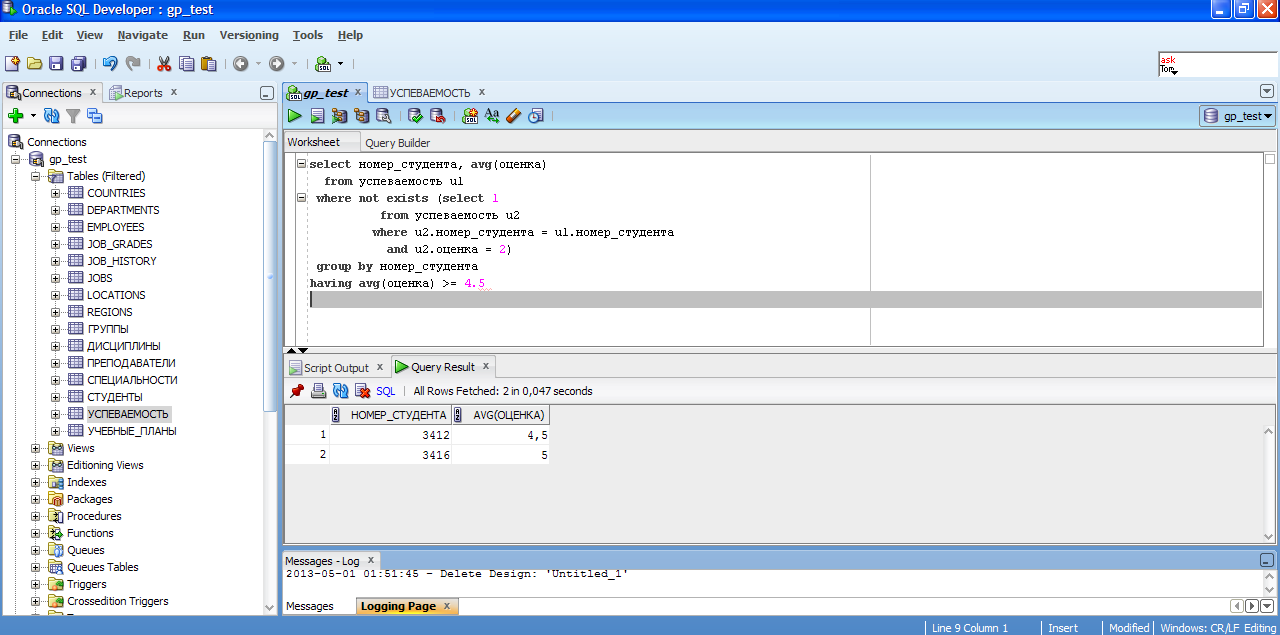The width and height of the screenshot is (1280, 635).
Task: Click green plus New Connection icon
Action: click(15, 116)
